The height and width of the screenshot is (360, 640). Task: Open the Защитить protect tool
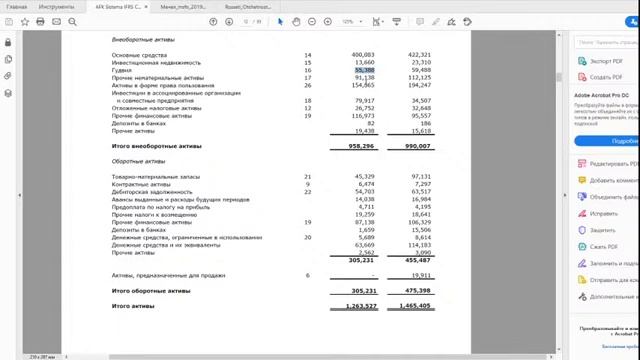coord(598,230)
